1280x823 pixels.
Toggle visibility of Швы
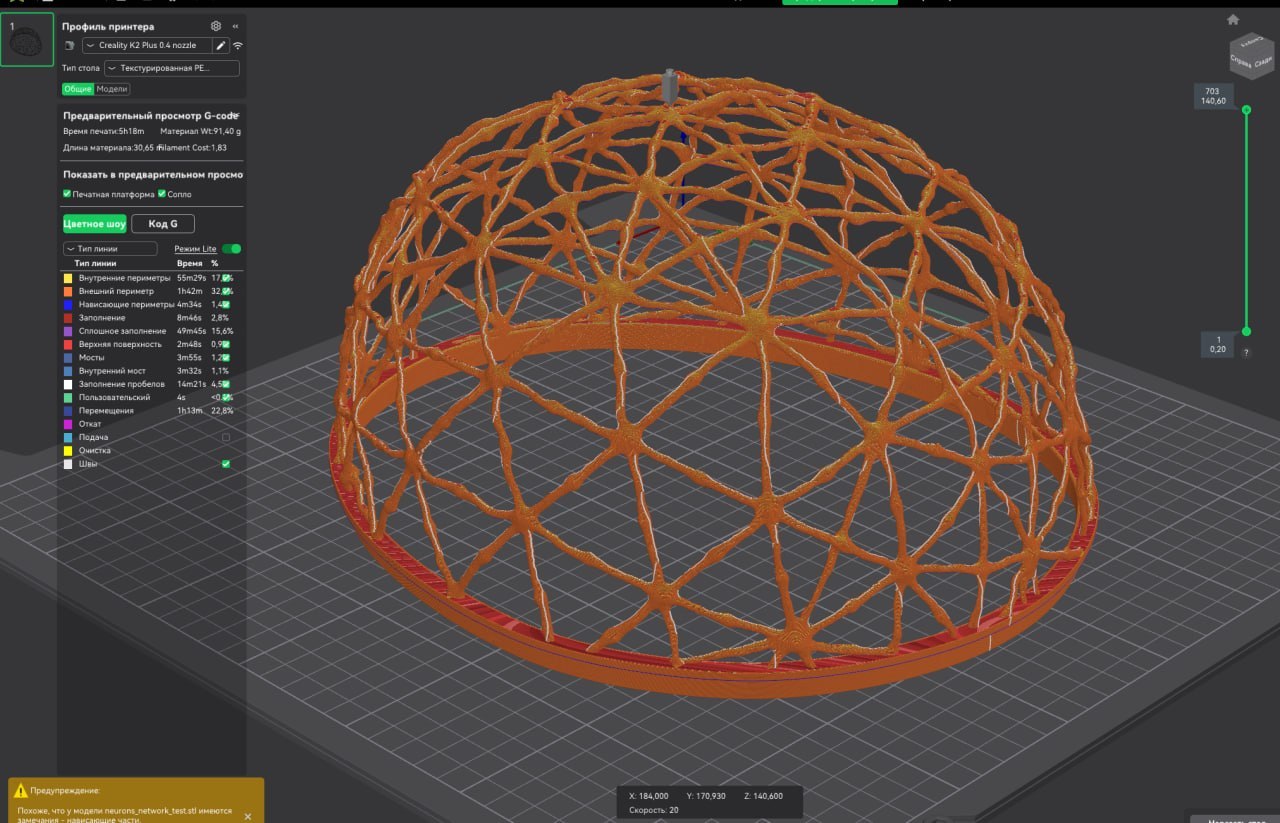(226, 464)
